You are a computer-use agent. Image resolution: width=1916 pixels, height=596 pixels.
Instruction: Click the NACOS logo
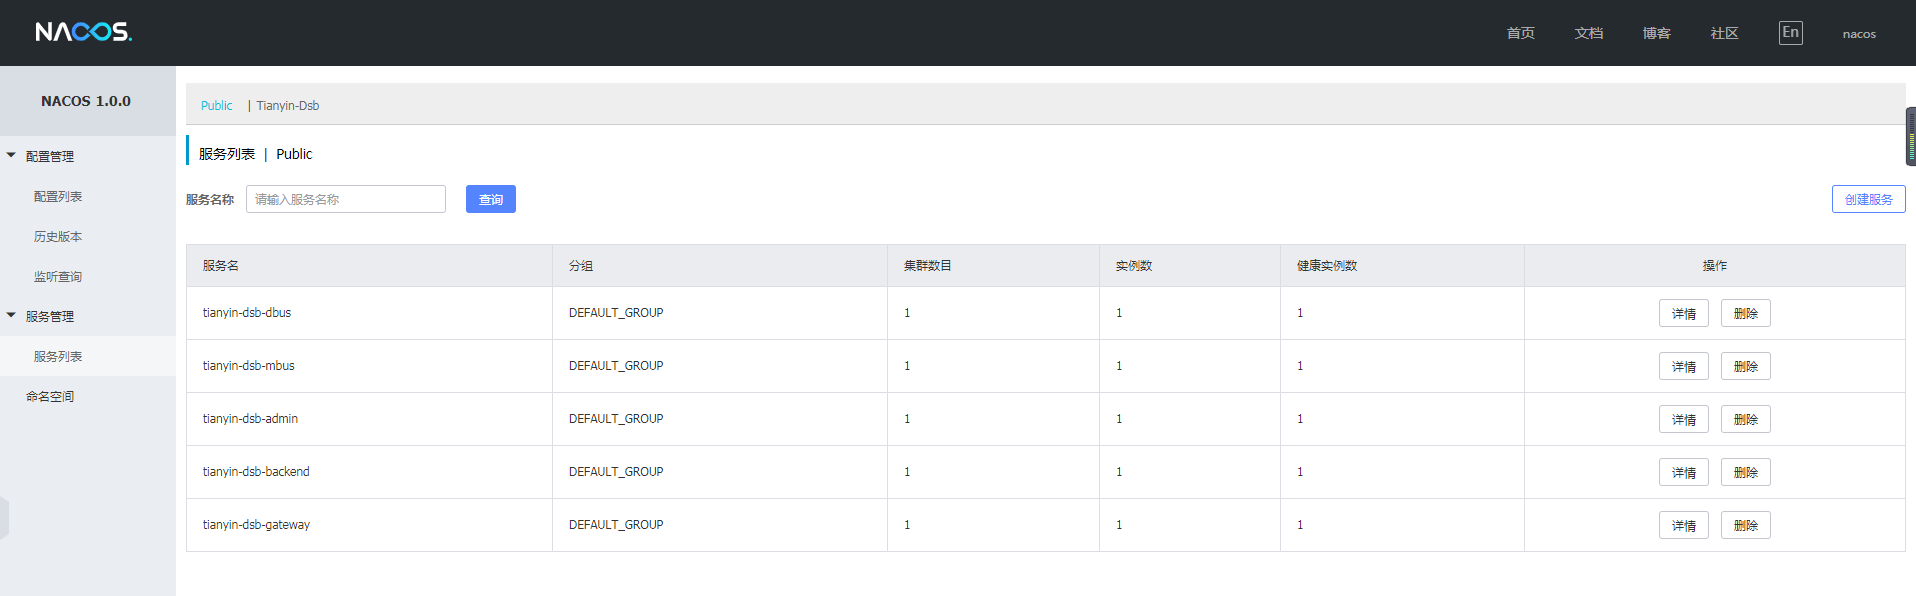[x=84, y=32]
